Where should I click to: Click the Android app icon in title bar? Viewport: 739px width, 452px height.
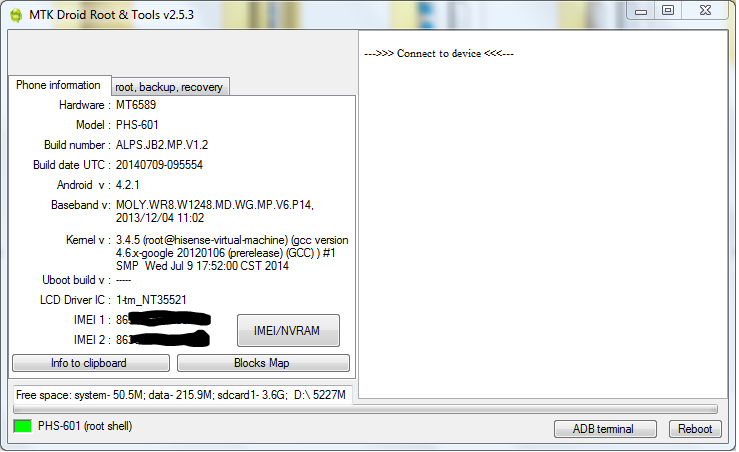coord(16,15)
